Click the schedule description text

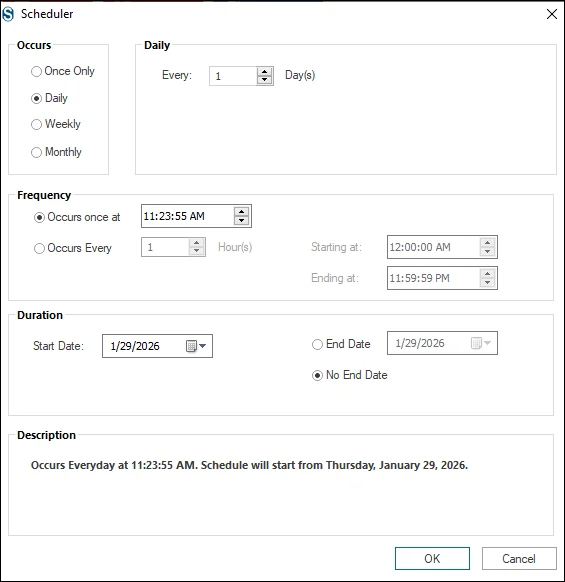[x=249, y=465]
